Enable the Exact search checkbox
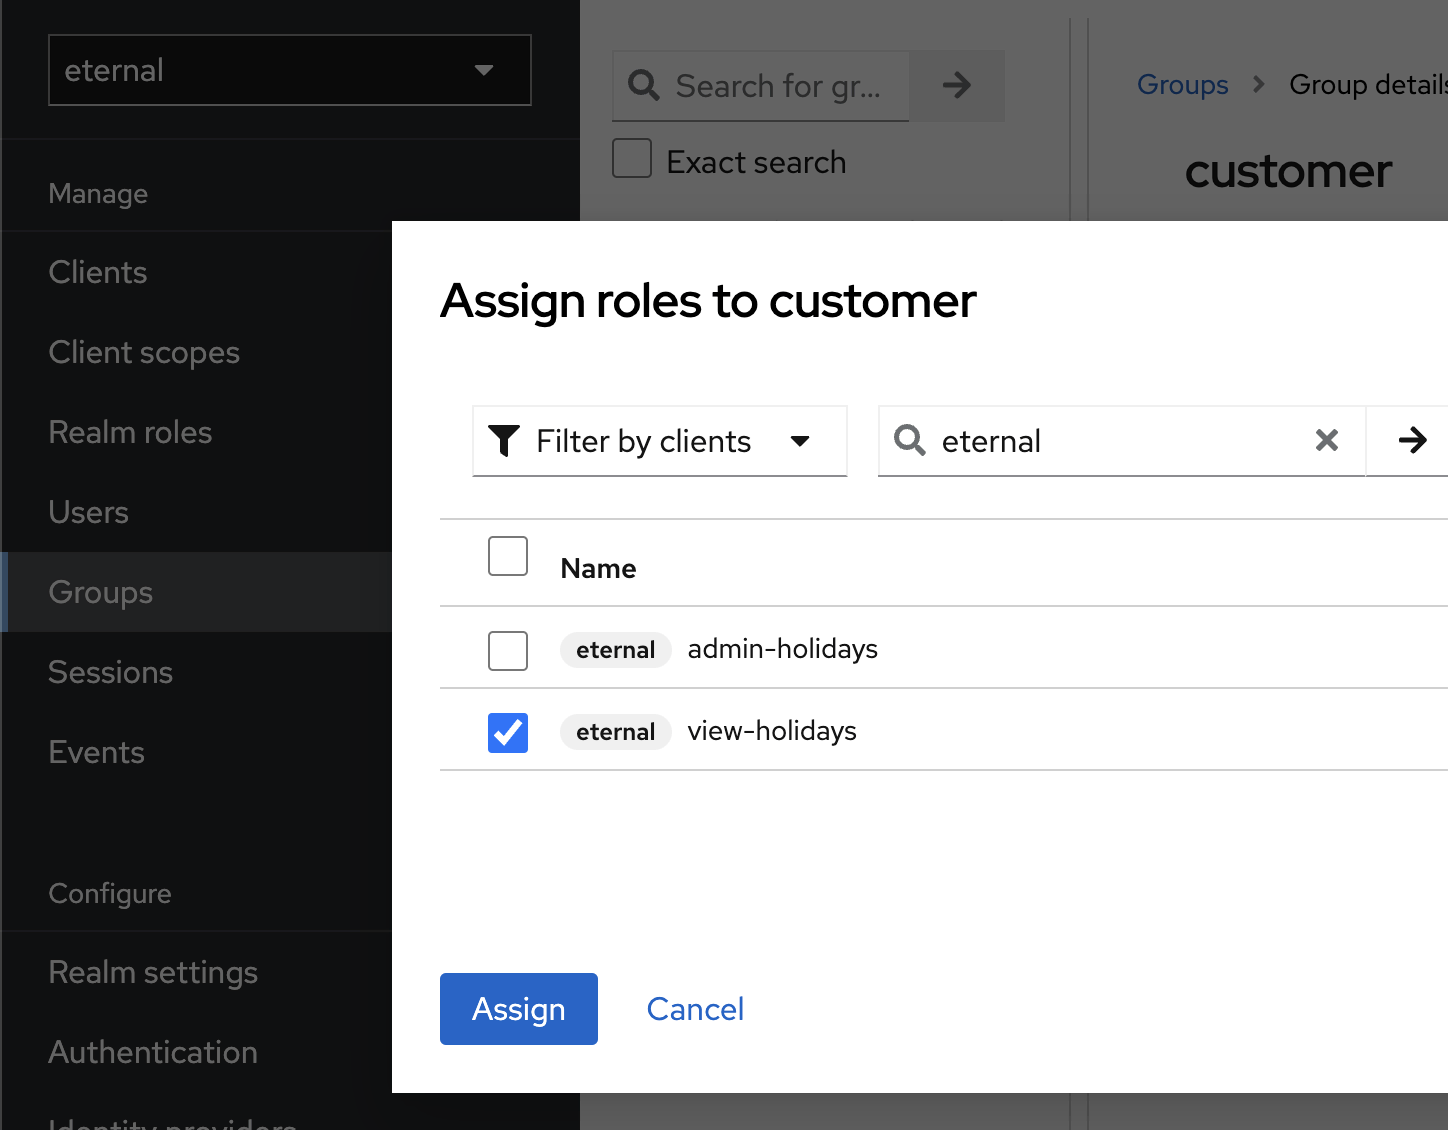Viewport: 1448px width, 1130px height. click(631, 158)
